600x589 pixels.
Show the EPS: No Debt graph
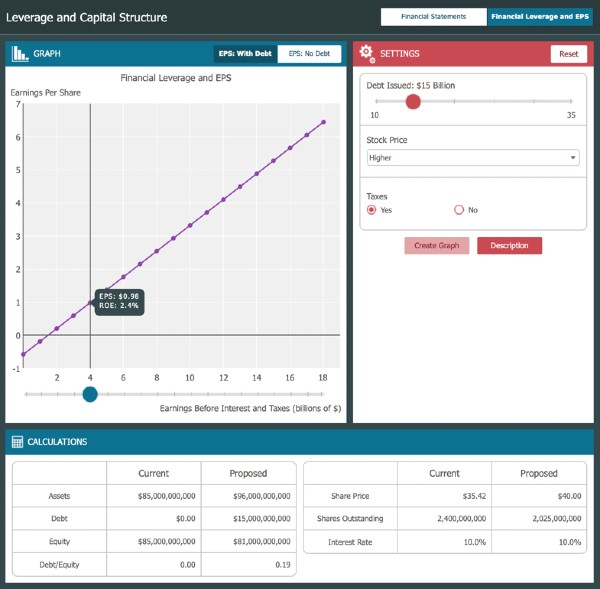309,54
